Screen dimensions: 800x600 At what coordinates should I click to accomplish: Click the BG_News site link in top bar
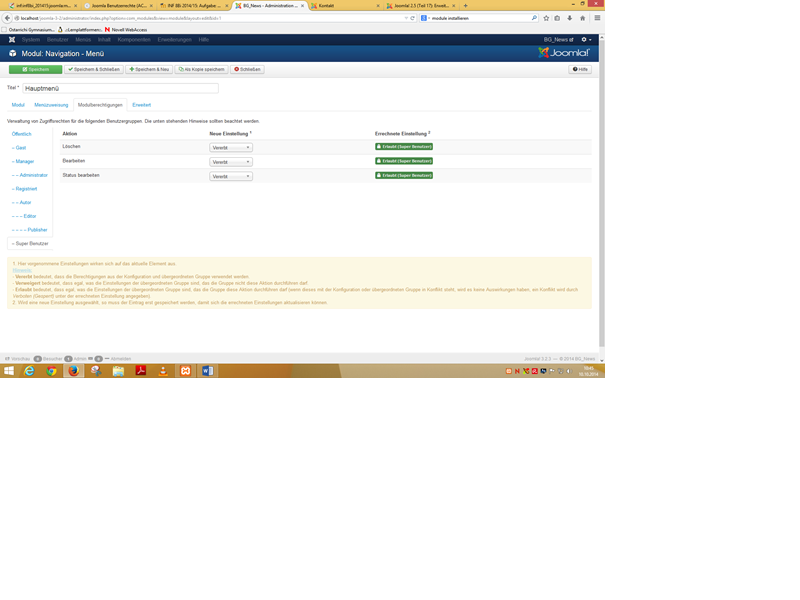(x=558, y=39)
